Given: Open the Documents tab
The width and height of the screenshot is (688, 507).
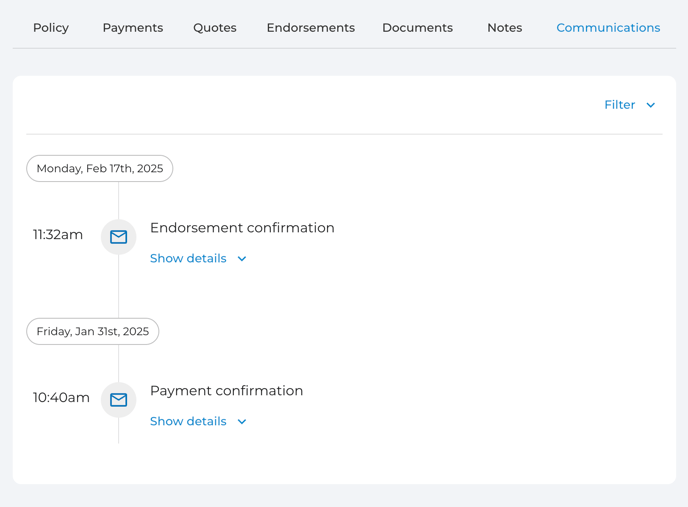Looking at the screenshot, I should pyautogui.click(x=417, y=28).
